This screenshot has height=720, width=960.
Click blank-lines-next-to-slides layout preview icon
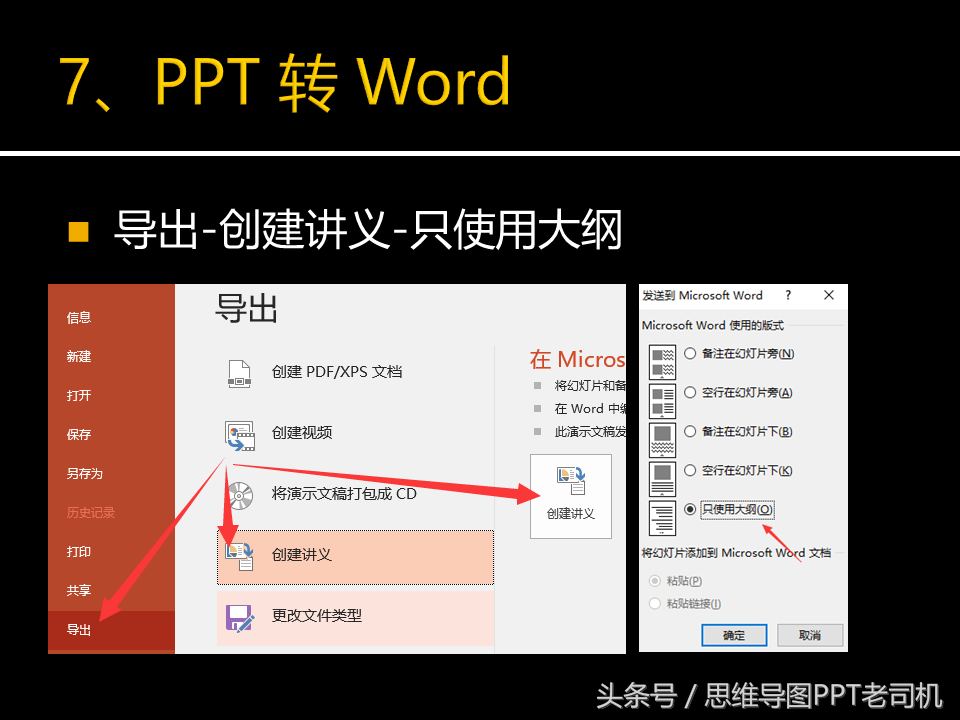pos(662,401)
